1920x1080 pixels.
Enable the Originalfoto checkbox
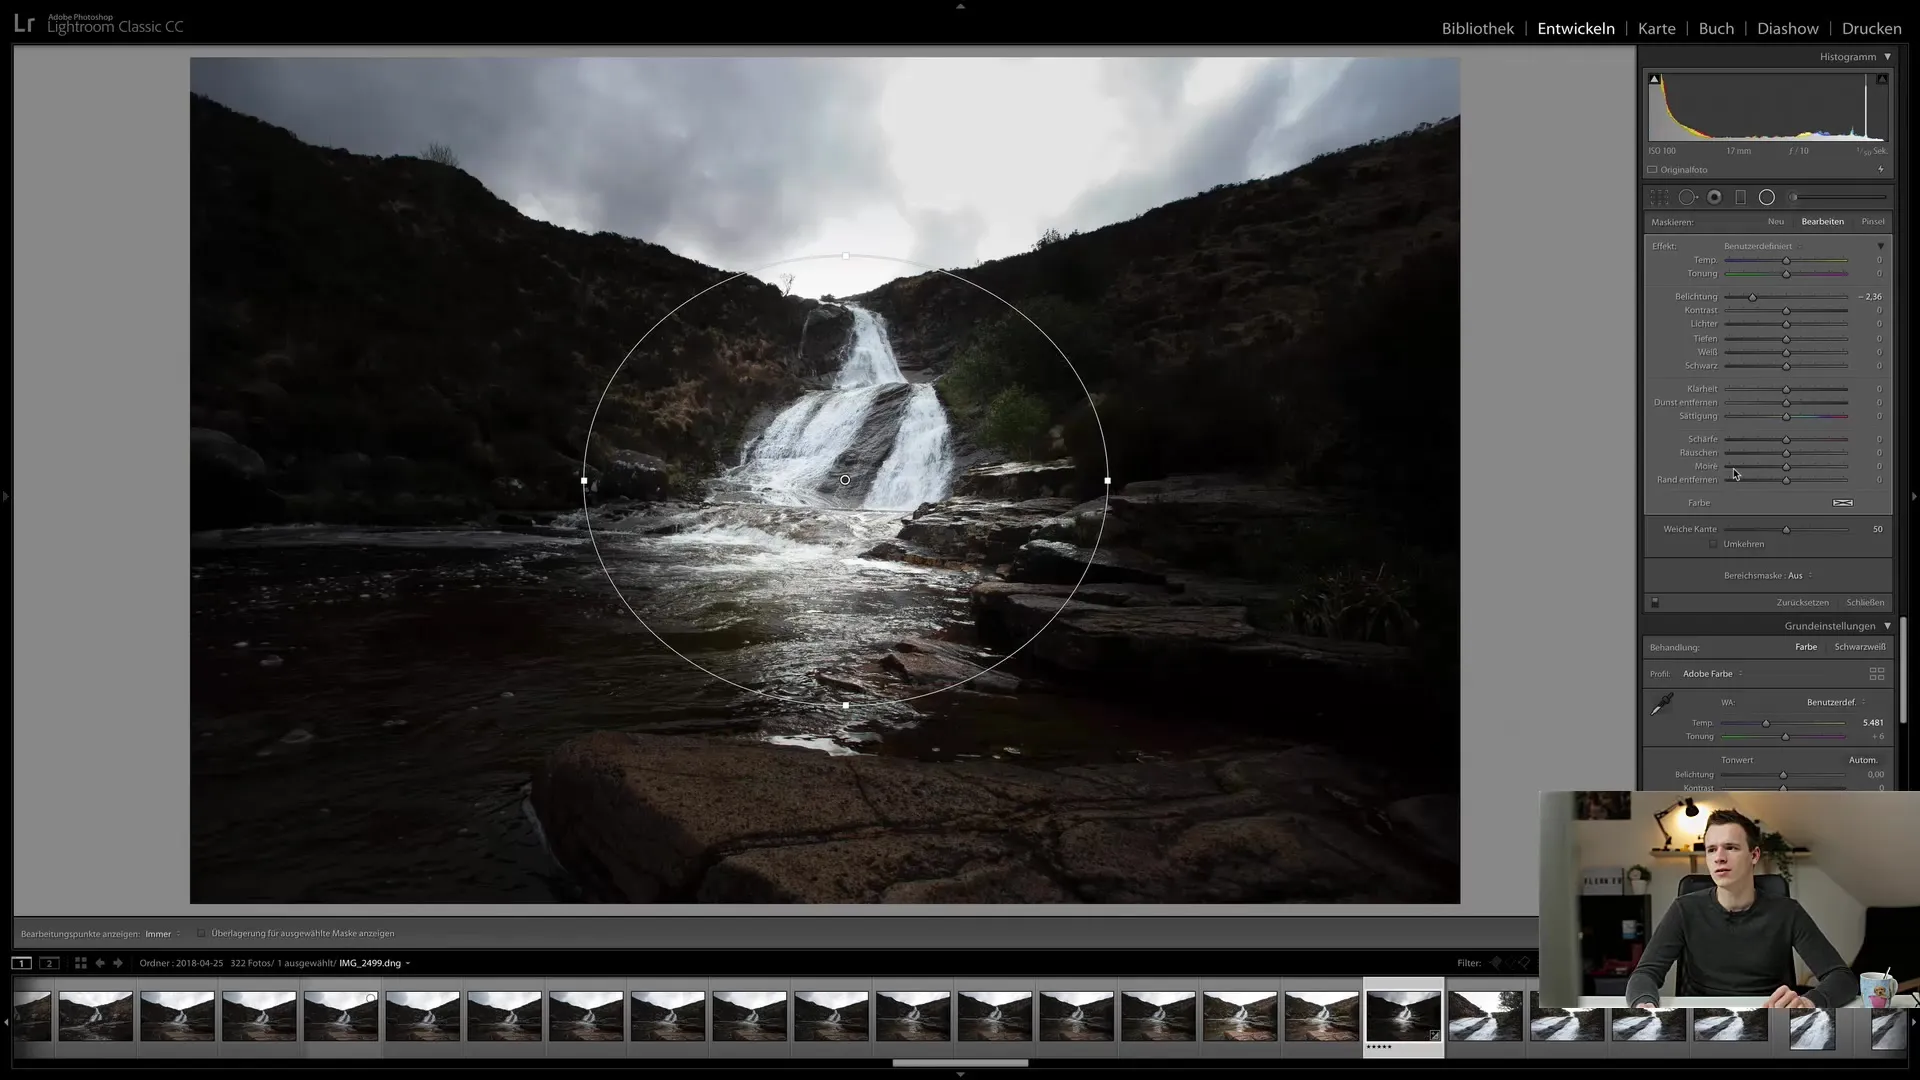(1653, 170)
